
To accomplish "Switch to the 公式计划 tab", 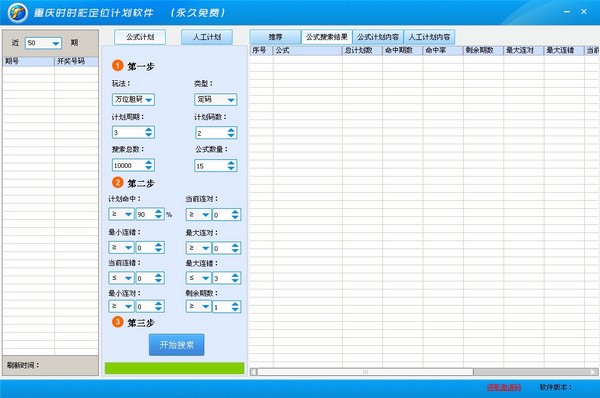I will coord(140,37).
